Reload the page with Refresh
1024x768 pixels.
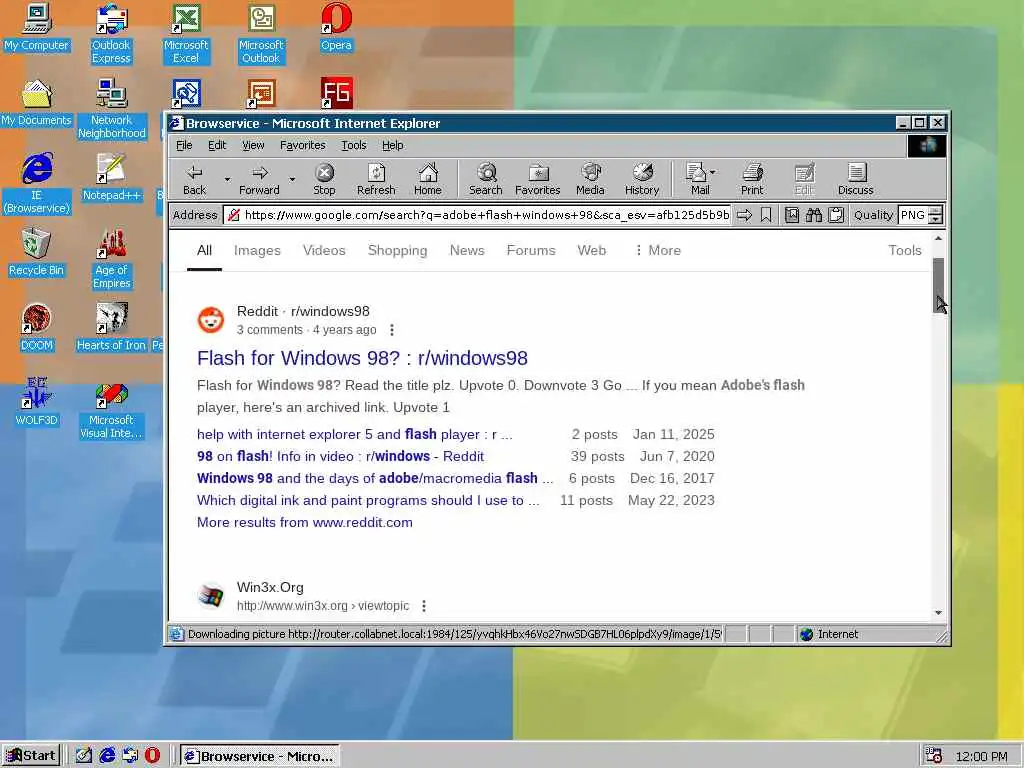point(376,180)
